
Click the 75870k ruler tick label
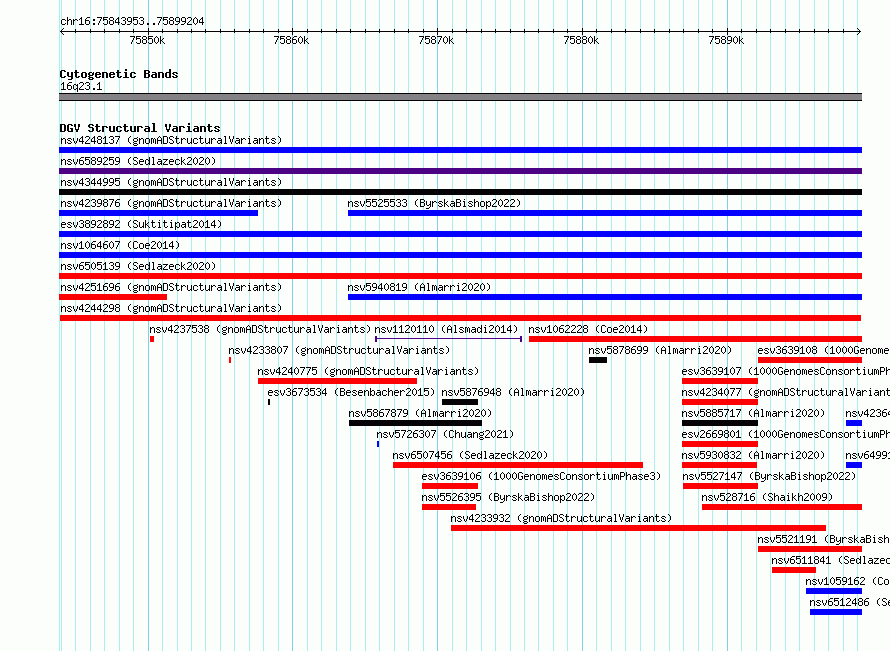436,40
